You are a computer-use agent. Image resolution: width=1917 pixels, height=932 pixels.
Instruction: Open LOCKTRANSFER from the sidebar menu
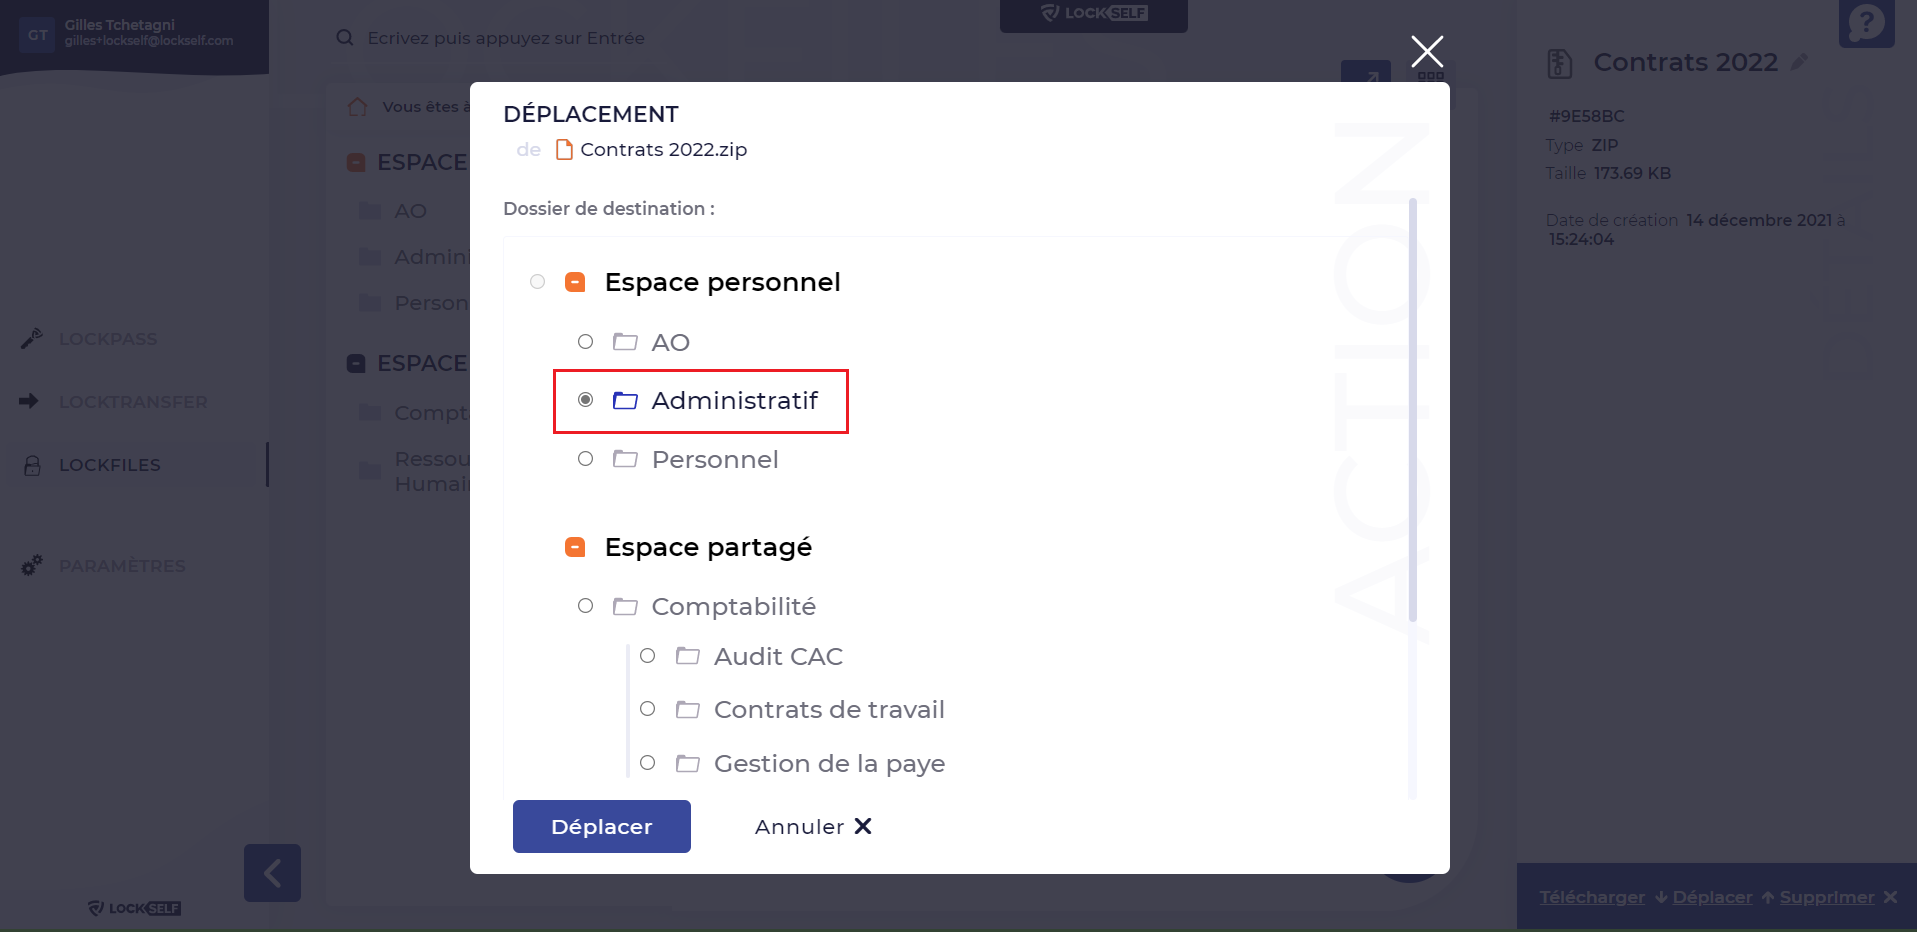[x=133, y=402]
